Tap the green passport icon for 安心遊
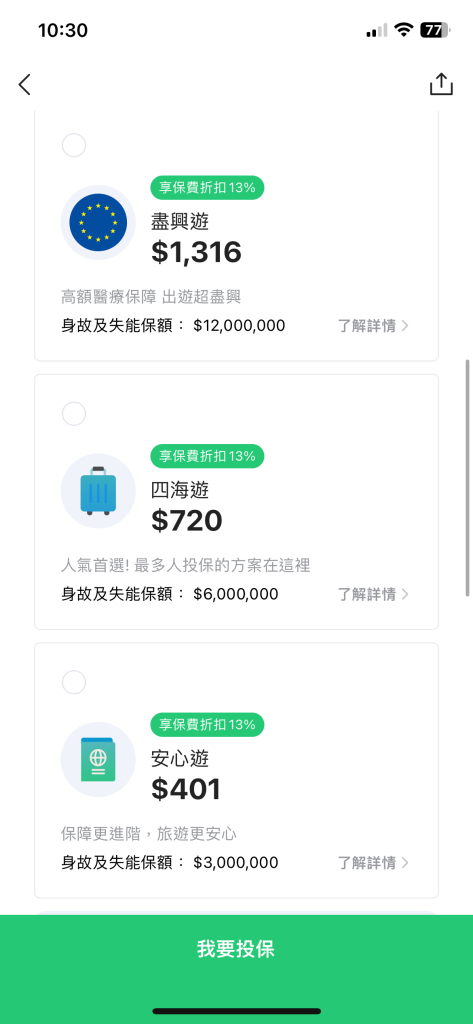 pos(98,760)
